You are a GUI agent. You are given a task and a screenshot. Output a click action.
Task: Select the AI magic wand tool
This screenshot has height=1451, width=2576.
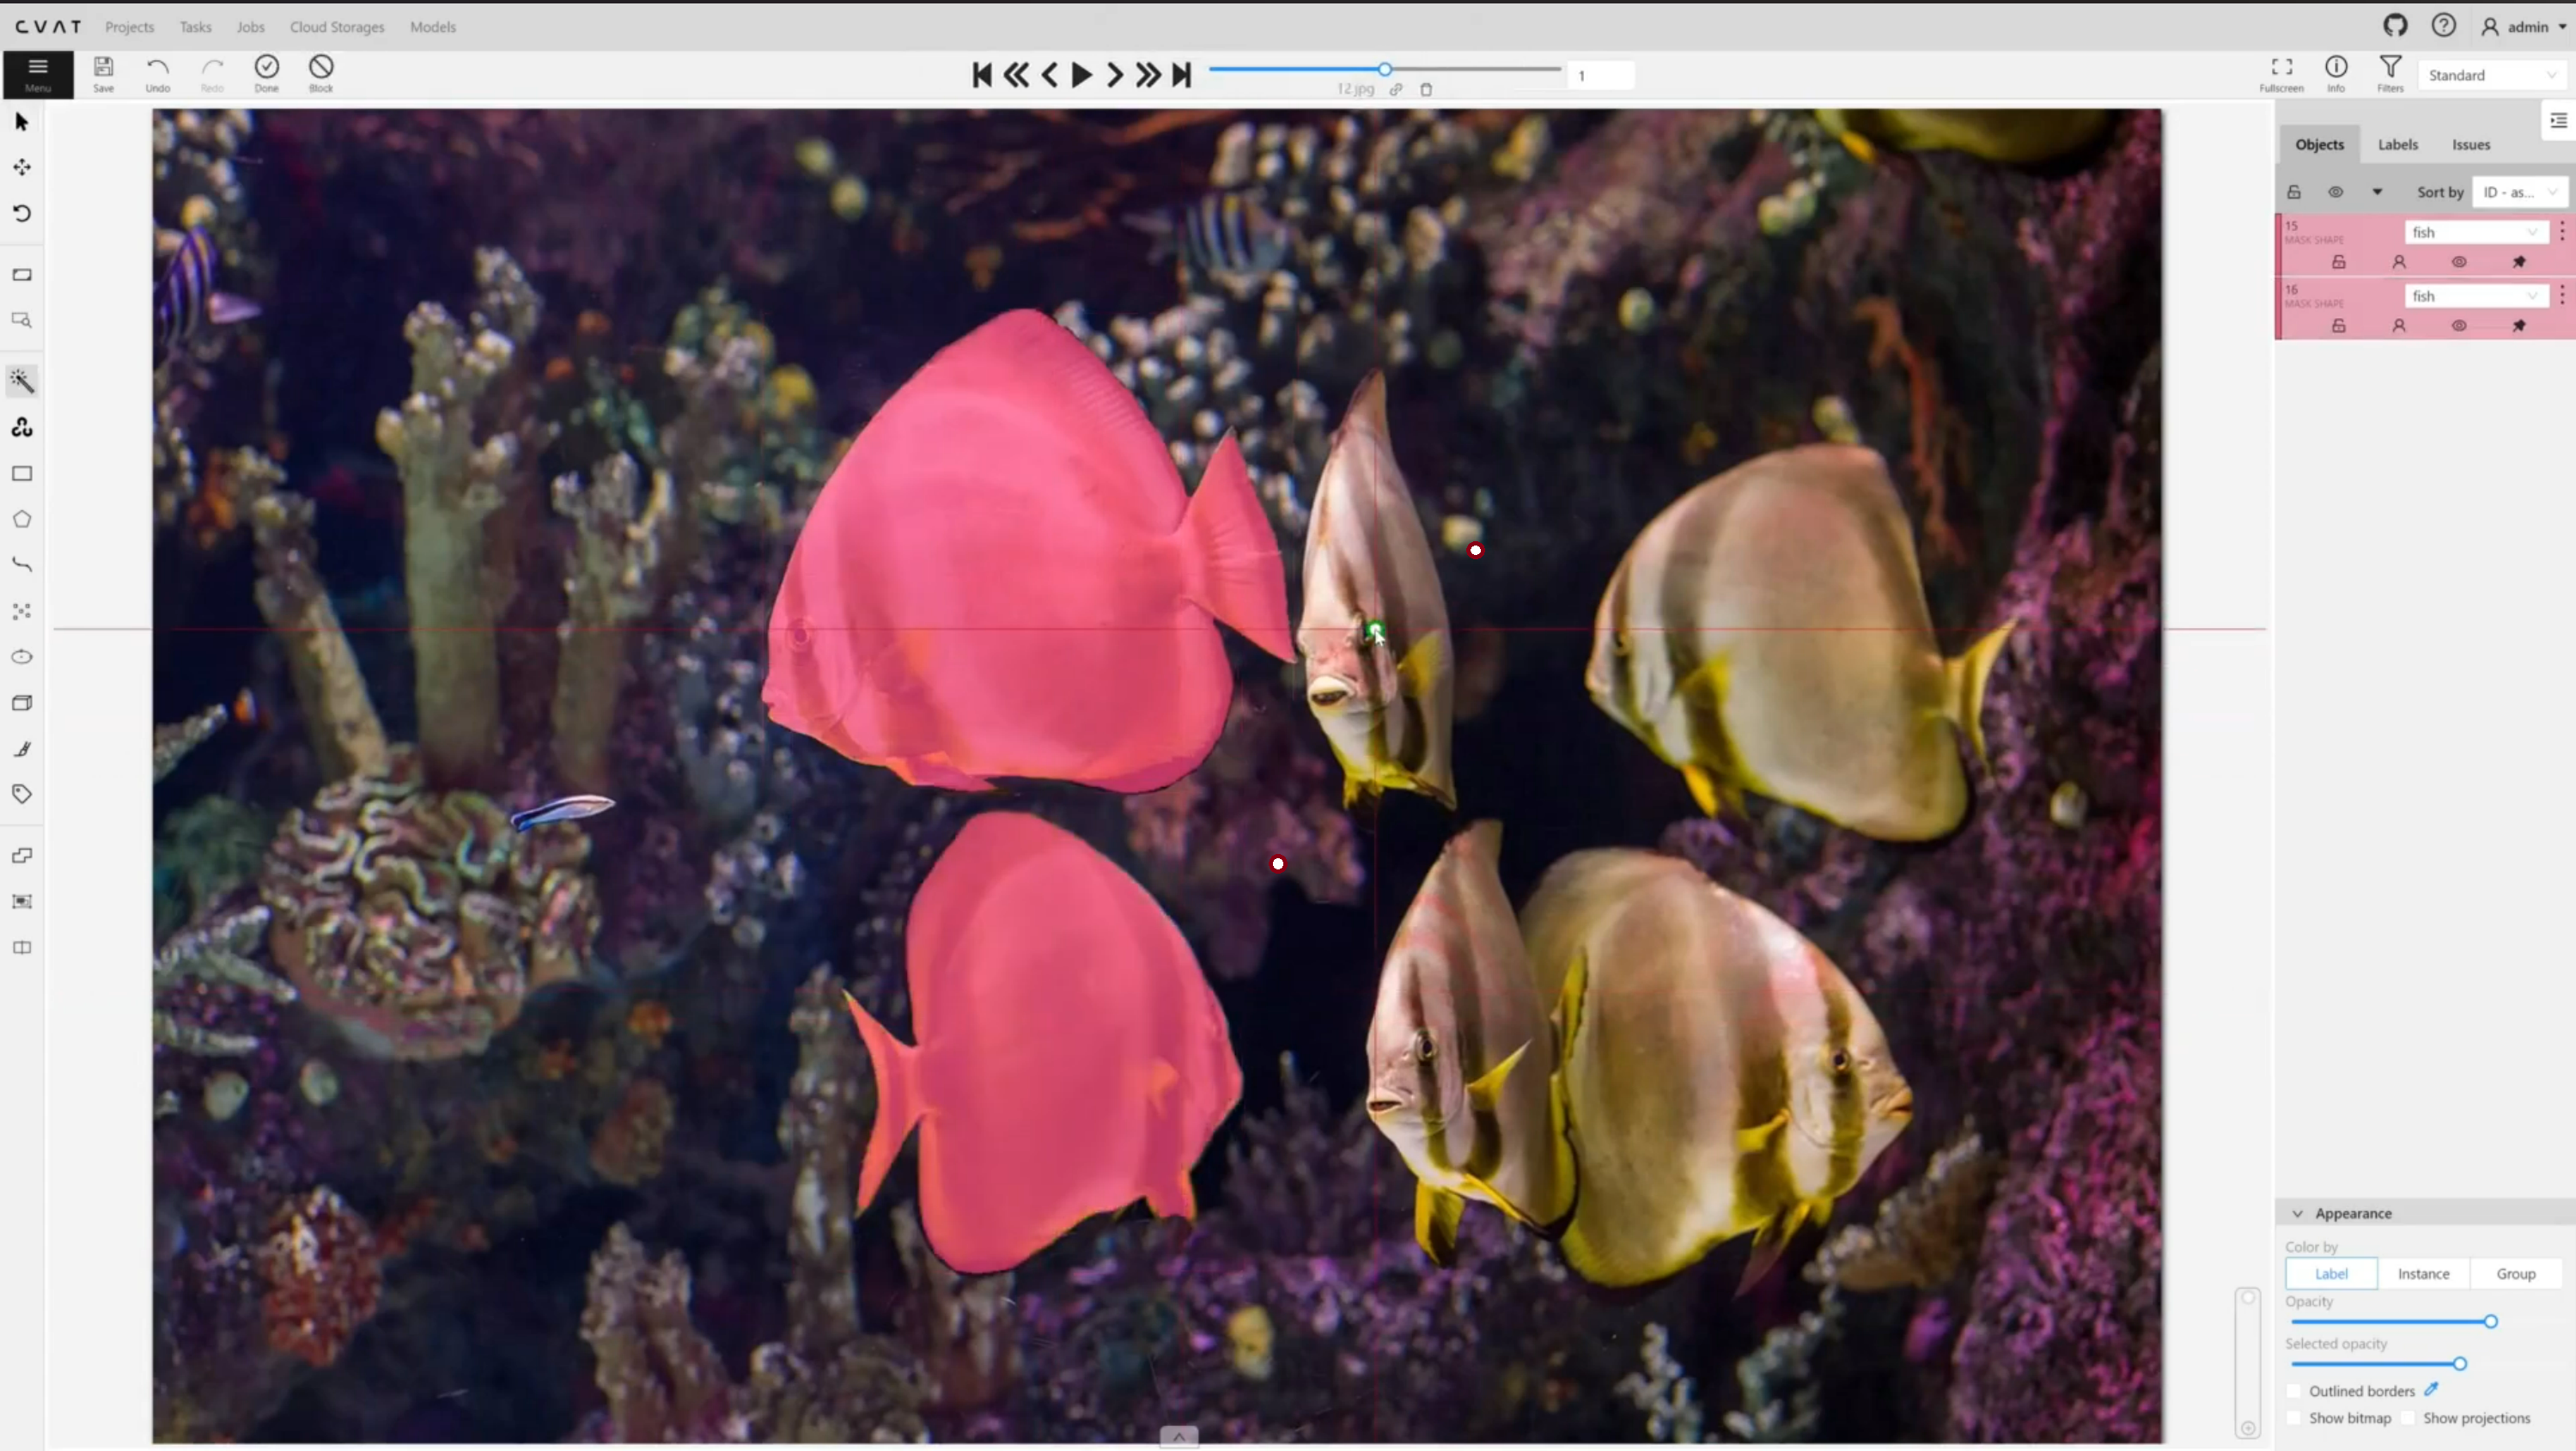[21, 381]
